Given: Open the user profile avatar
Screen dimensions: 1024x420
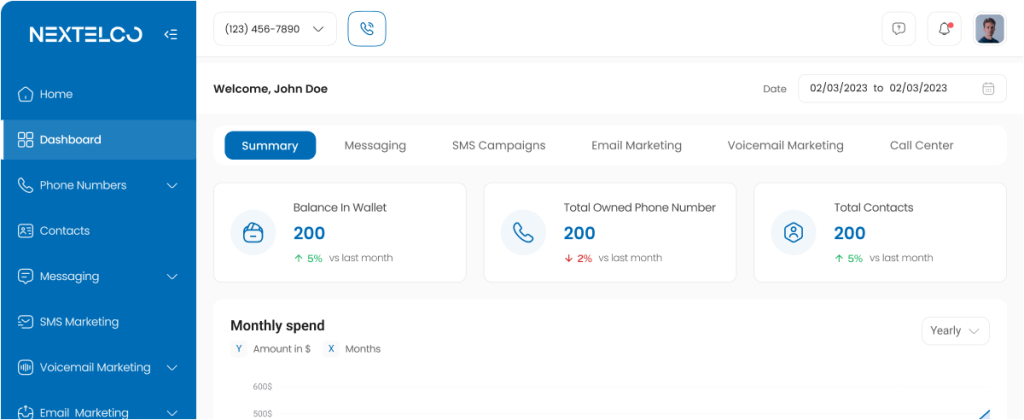Looking at the screenshot, I should coord(989,29).
